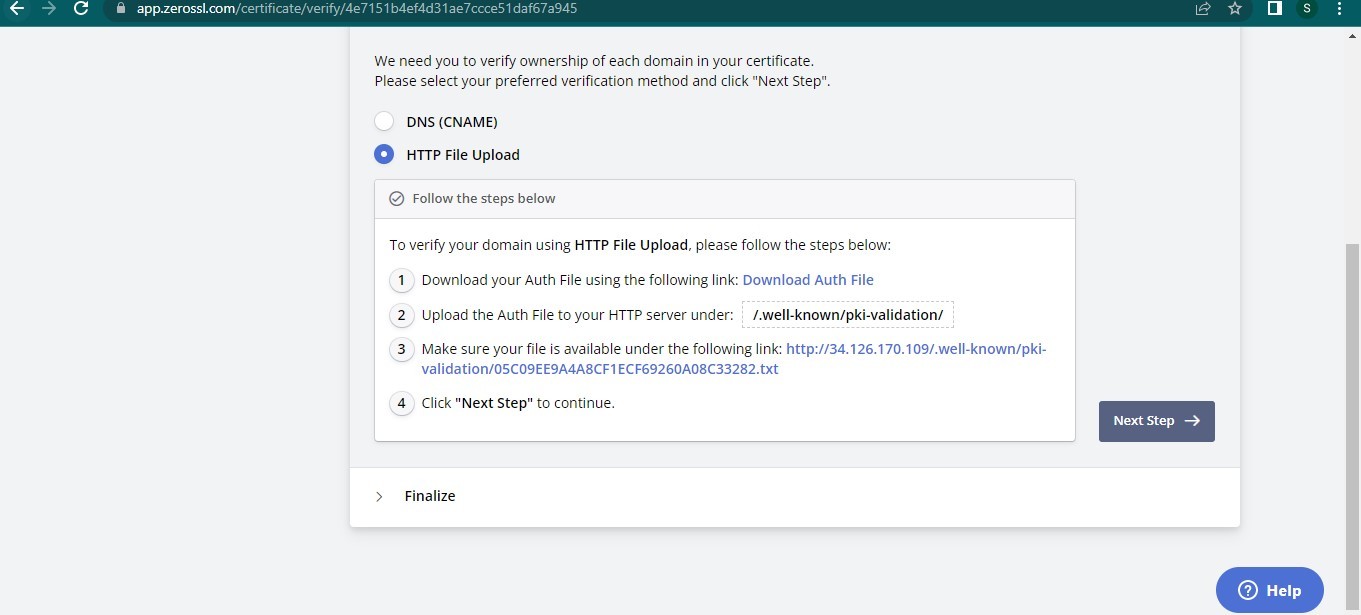The height and width of the screenshot is (615, 1361).
Task: Open the Help chat widget
Action: pos(1269,590)
